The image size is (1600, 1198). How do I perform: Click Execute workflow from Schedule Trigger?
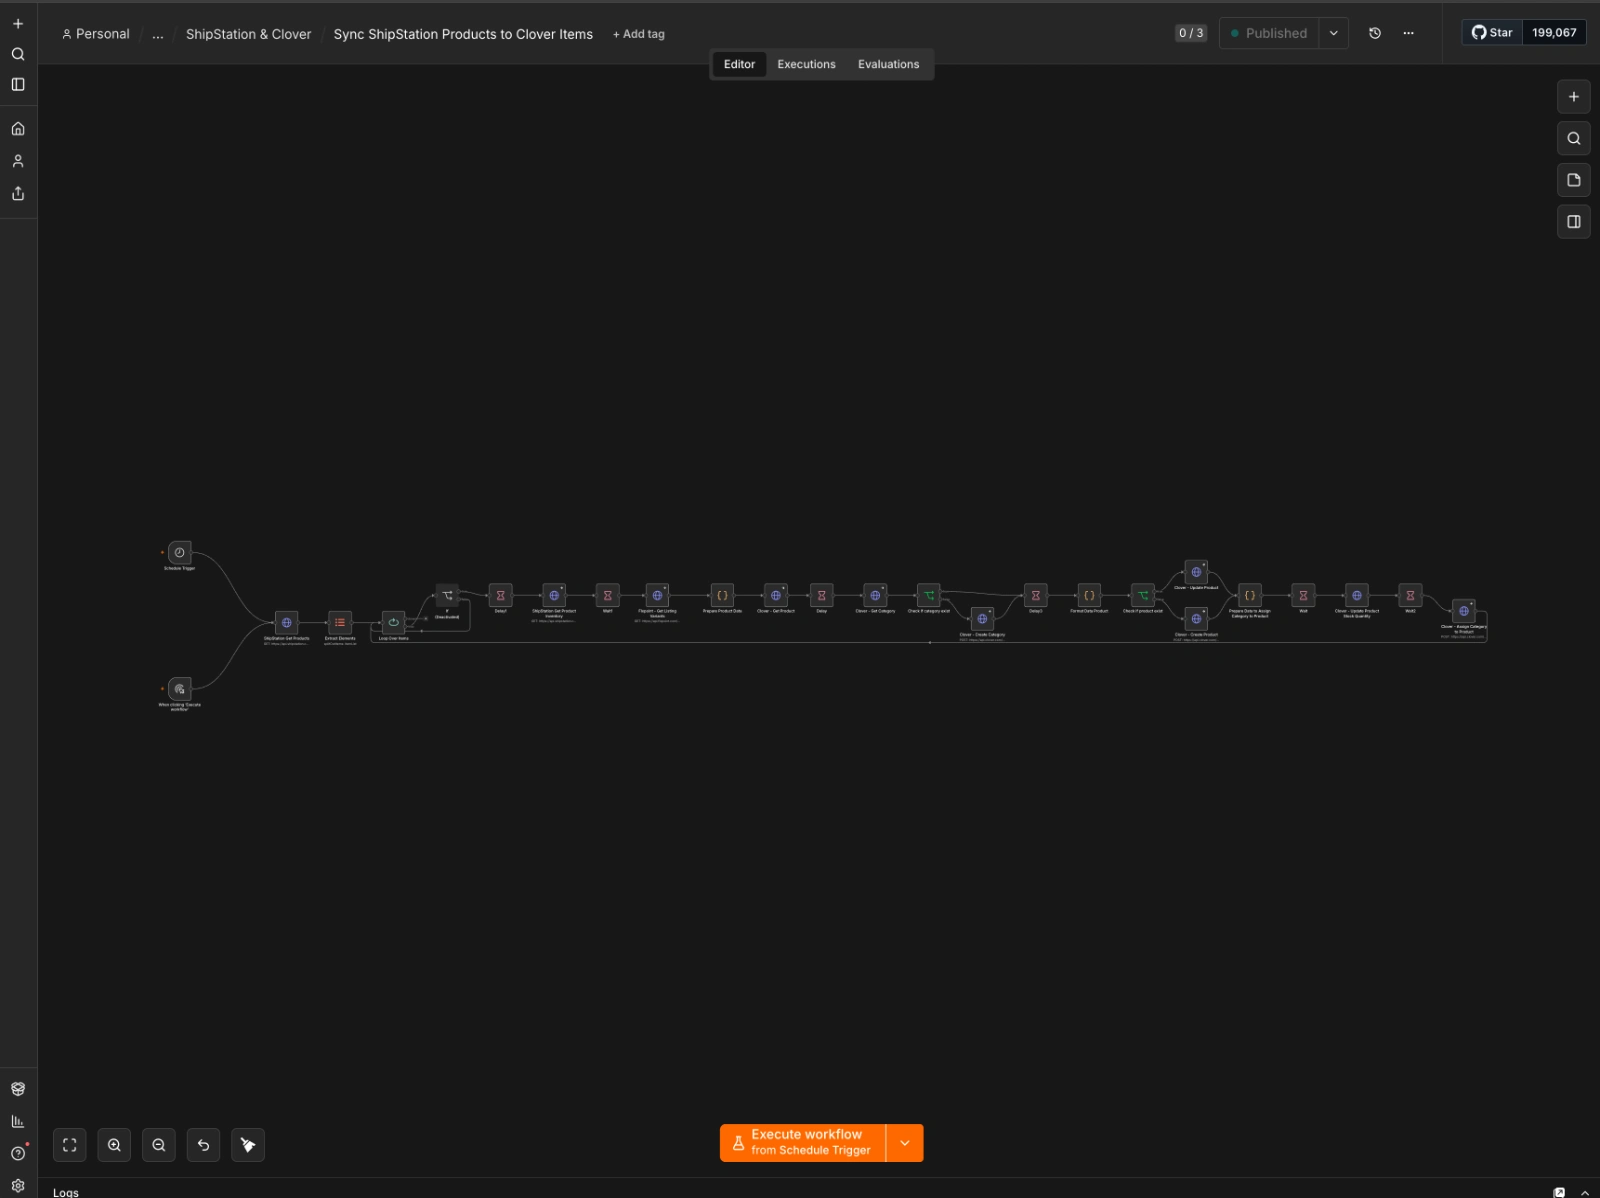(x=803, y=1143)
